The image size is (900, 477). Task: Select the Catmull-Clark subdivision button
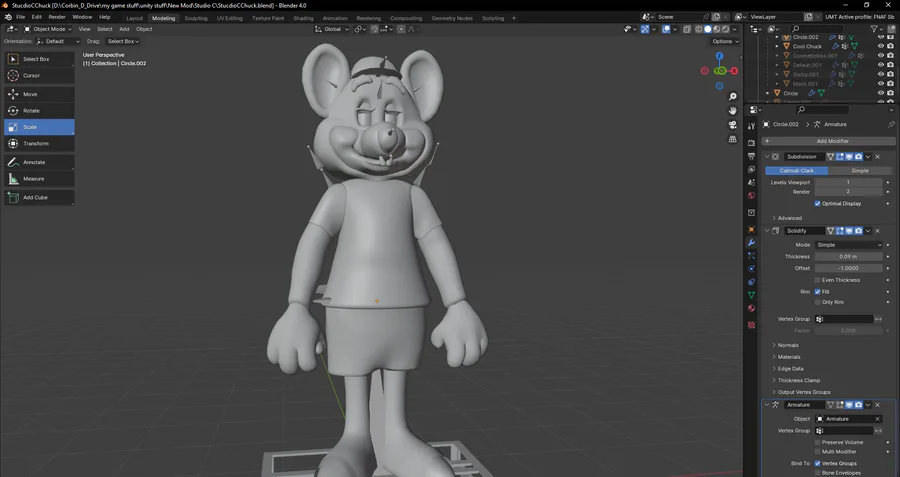click(797, 171)
